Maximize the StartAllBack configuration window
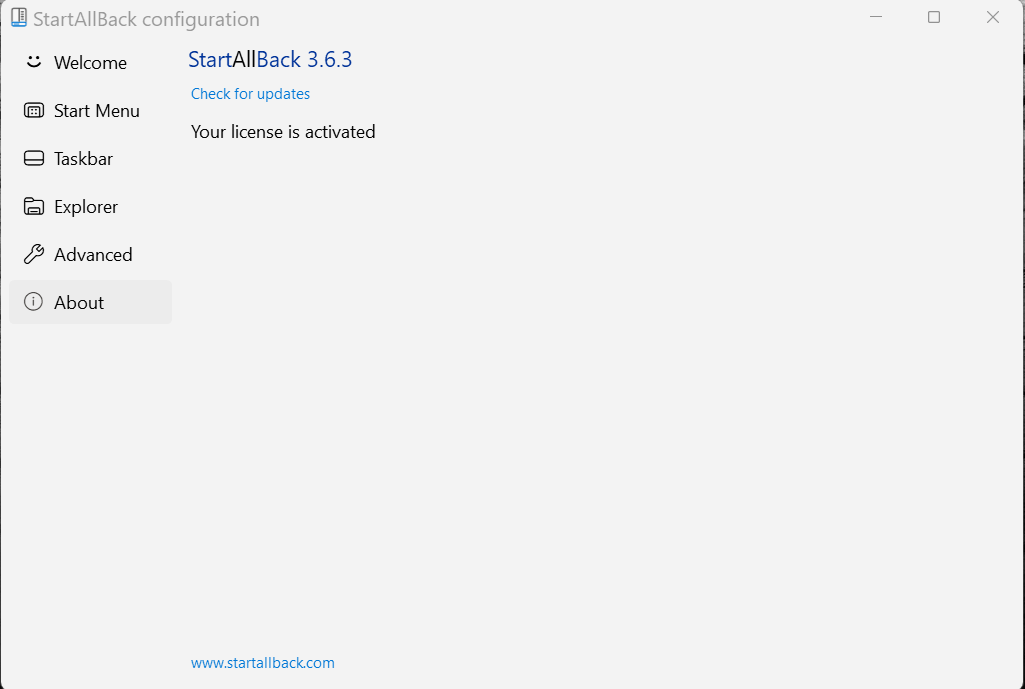The height and width of the screenshot is (689, 1025). [934, 18]
